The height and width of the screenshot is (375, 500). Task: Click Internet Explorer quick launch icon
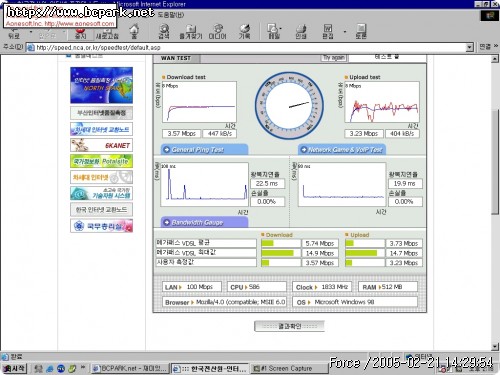(50, 369)
